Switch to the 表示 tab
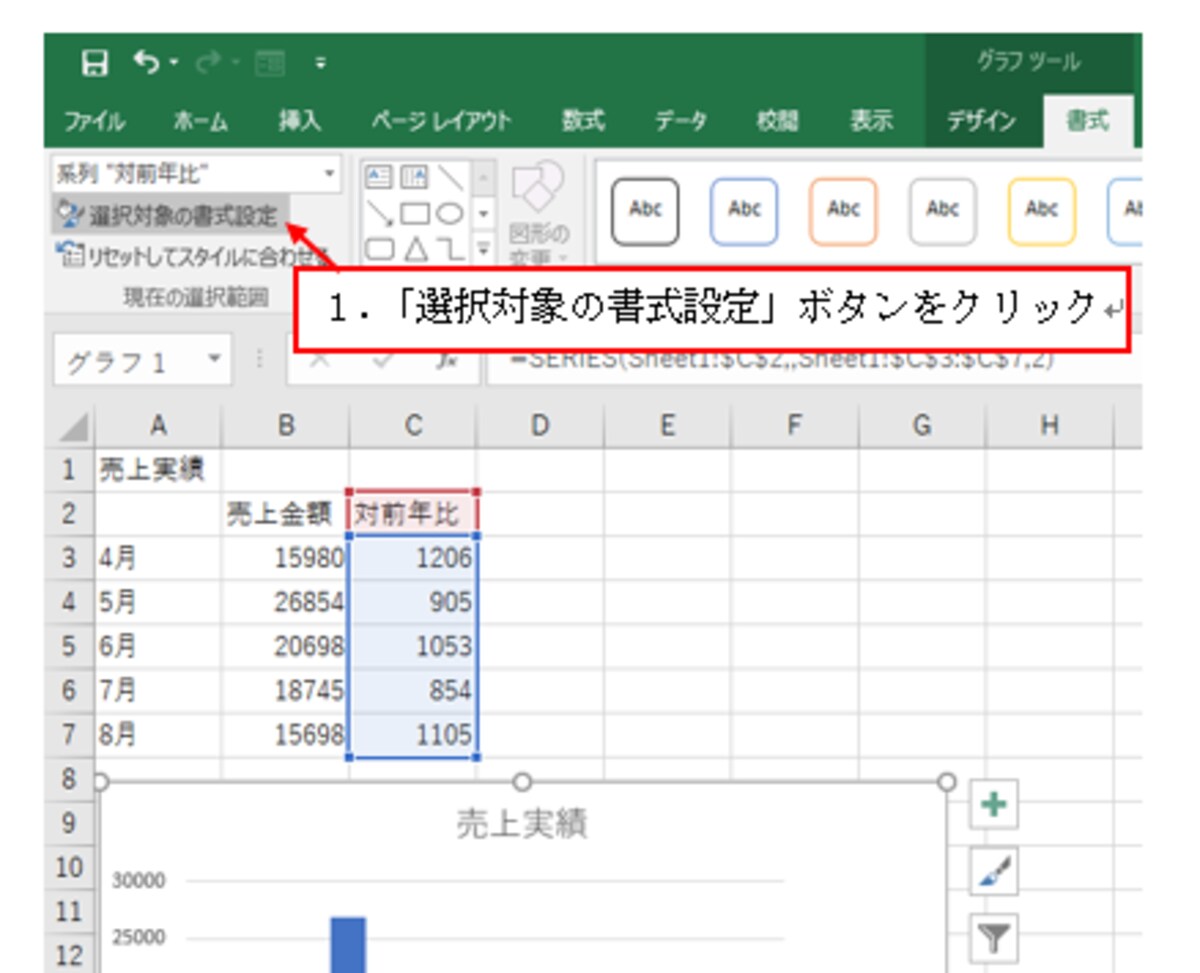Viewport: 1200px width, 973px height. tap(871, 121)
